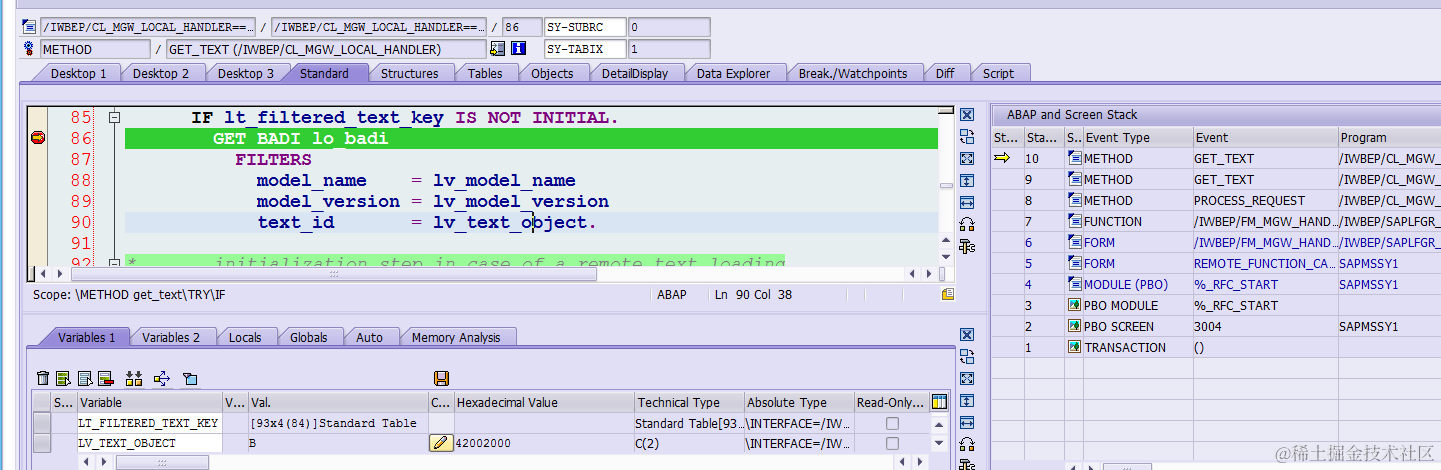1441x470 pixels.
Task: Click the navigate-to-source icon beside GET_TEXT field
Action: click(x=497, y=49)
